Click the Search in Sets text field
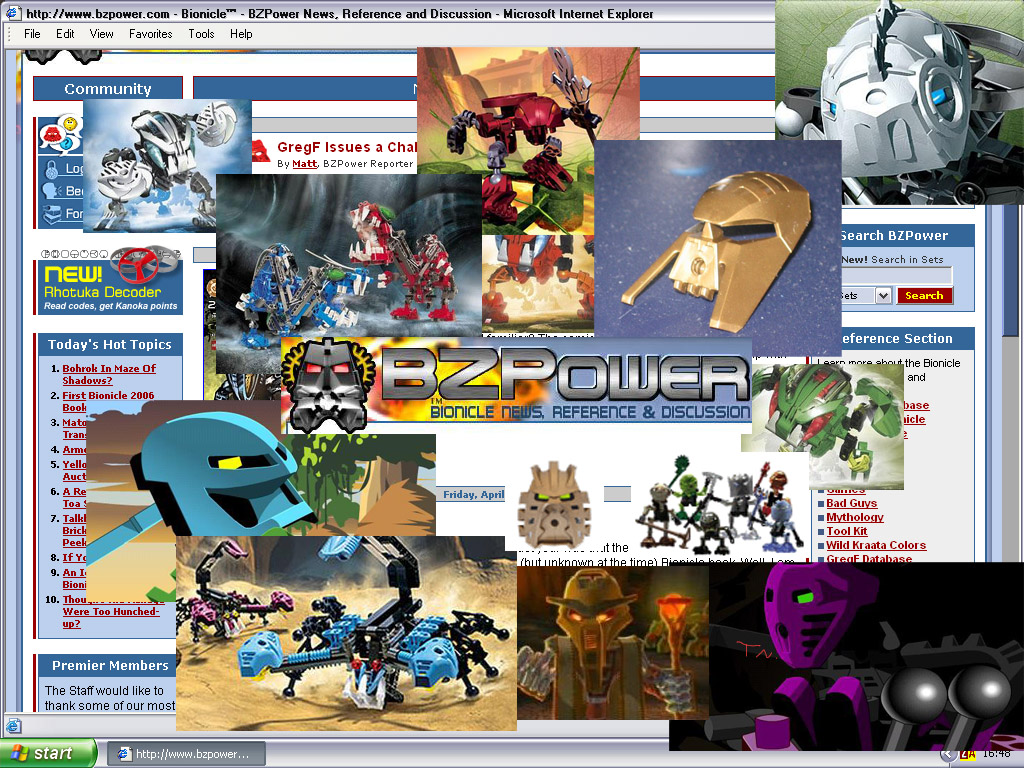 (896, 275)
